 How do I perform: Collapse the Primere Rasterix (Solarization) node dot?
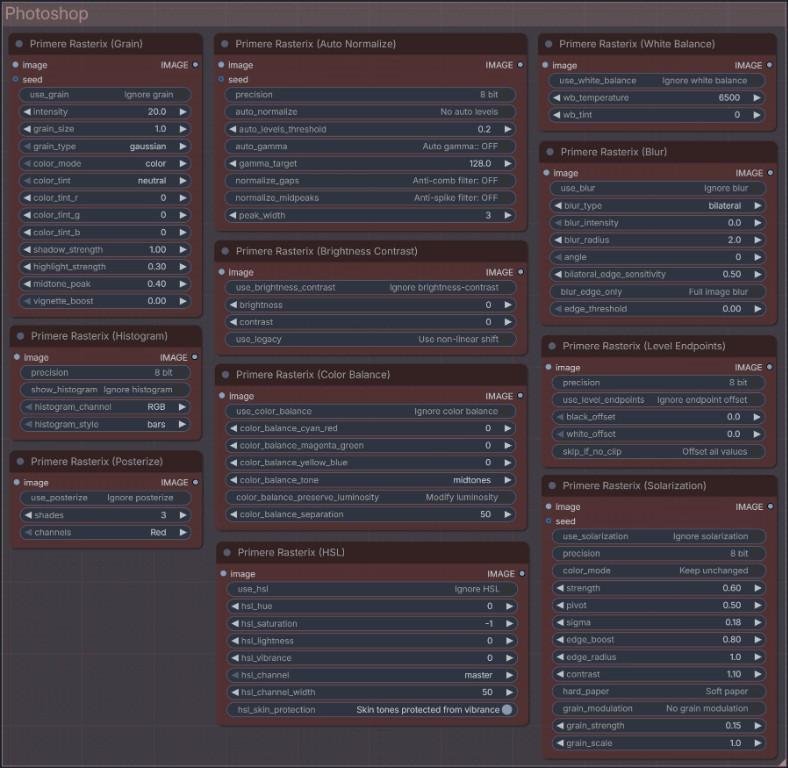552,486
